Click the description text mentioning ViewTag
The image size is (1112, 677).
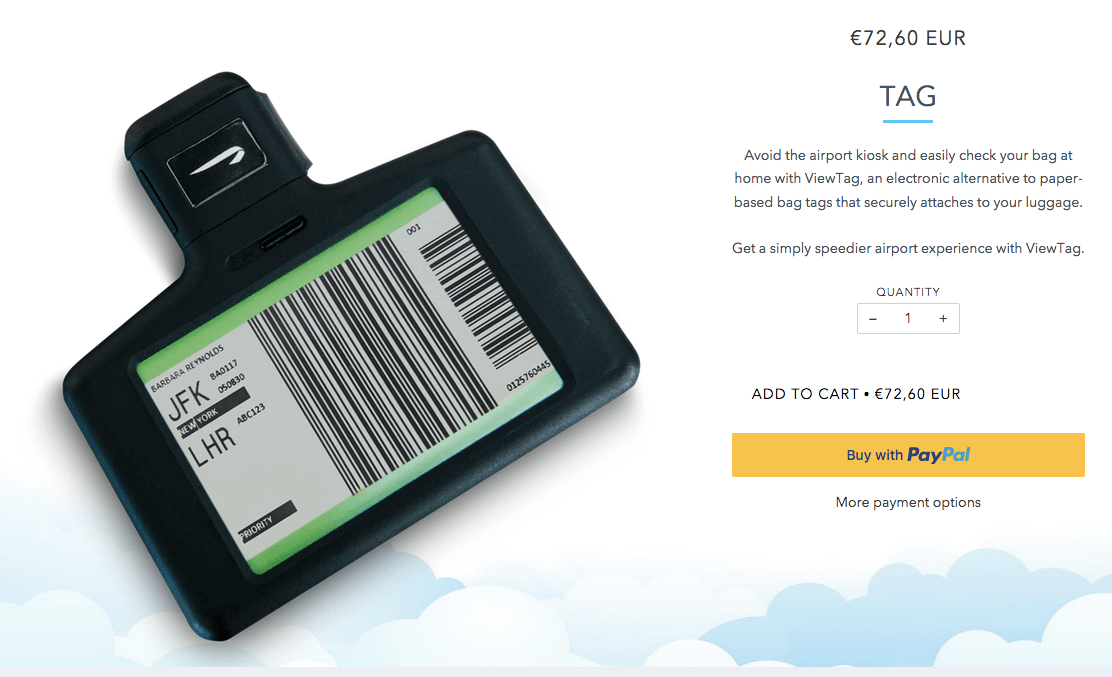[907, 178]
